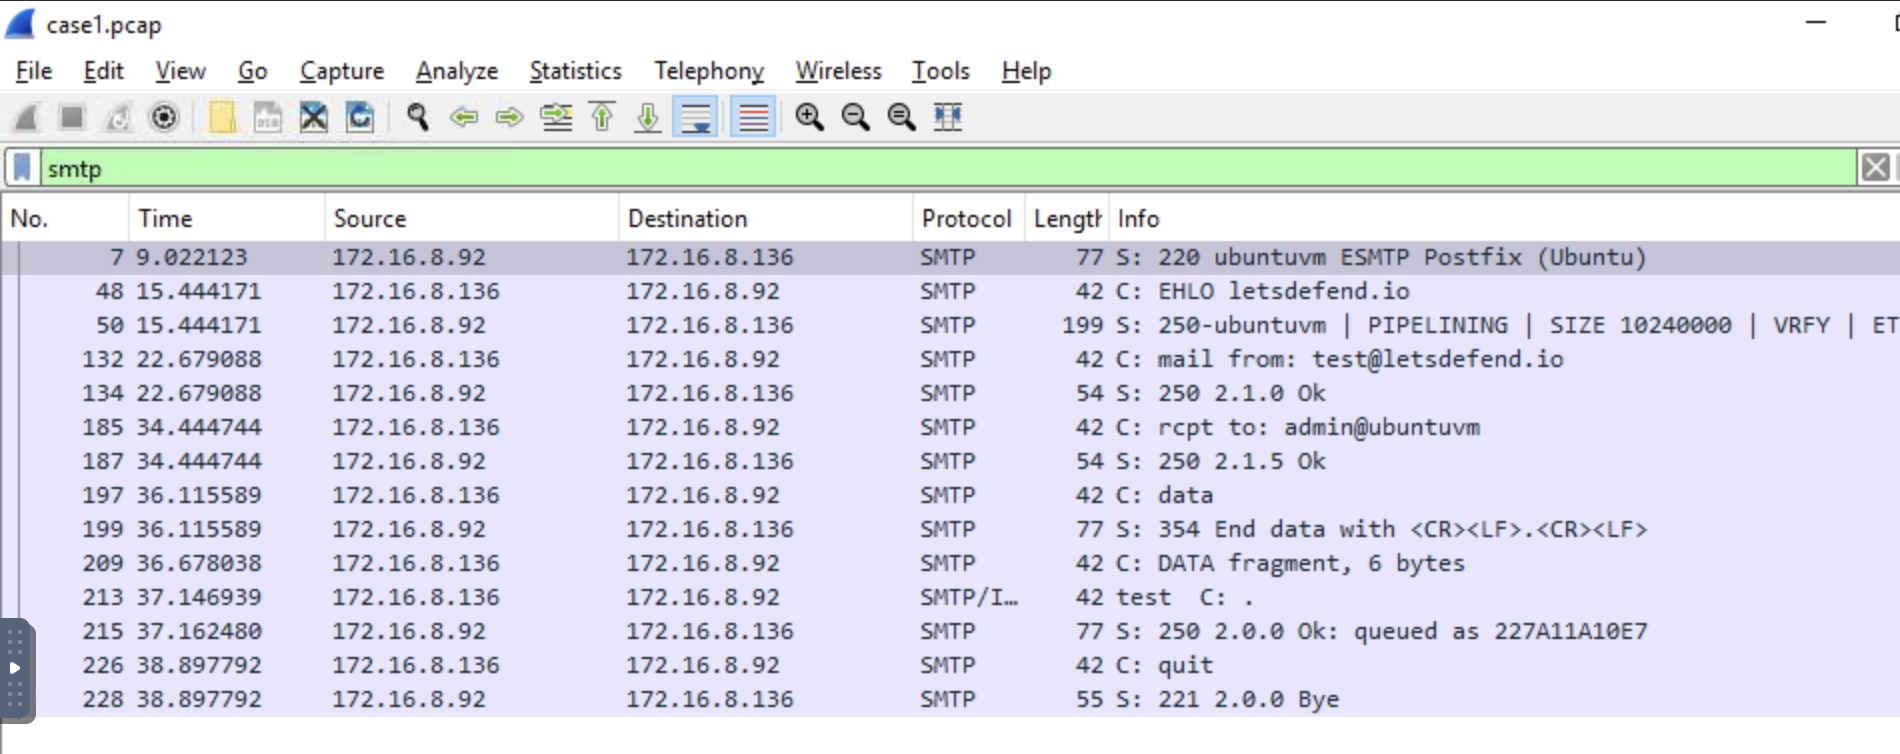
Task: Zoom in the main window text
Action: click(x=809, y=117)
